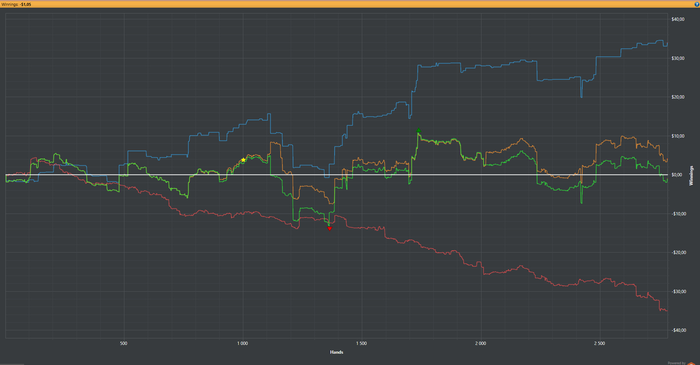Click the blue help icon in orange bar
The image size is (700, 365).
697,4
